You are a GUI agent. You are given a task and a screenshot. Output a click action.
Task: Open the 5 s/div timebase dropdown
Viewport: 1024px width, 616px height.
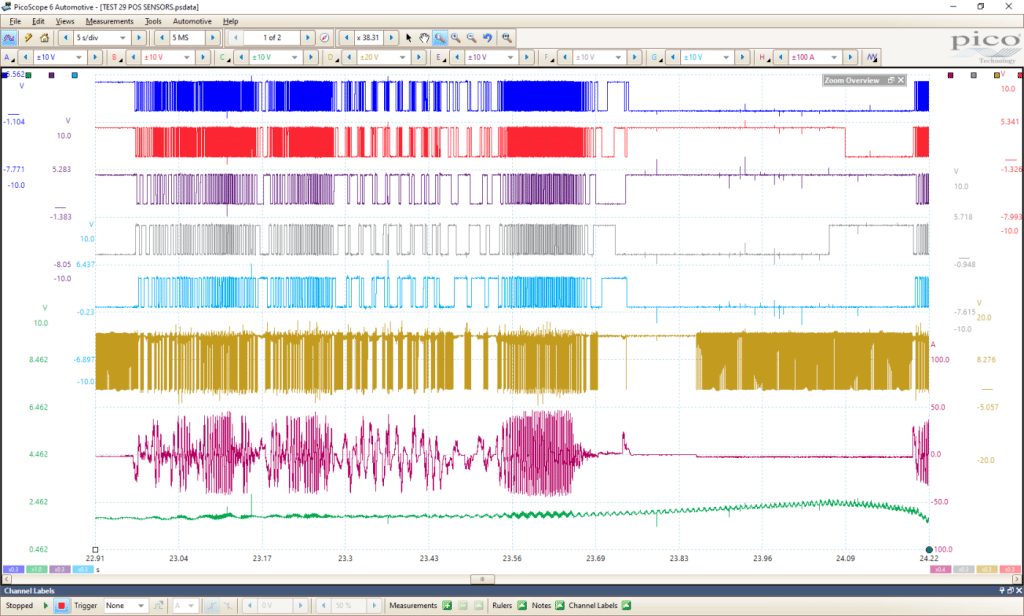(x=102, y=38)
